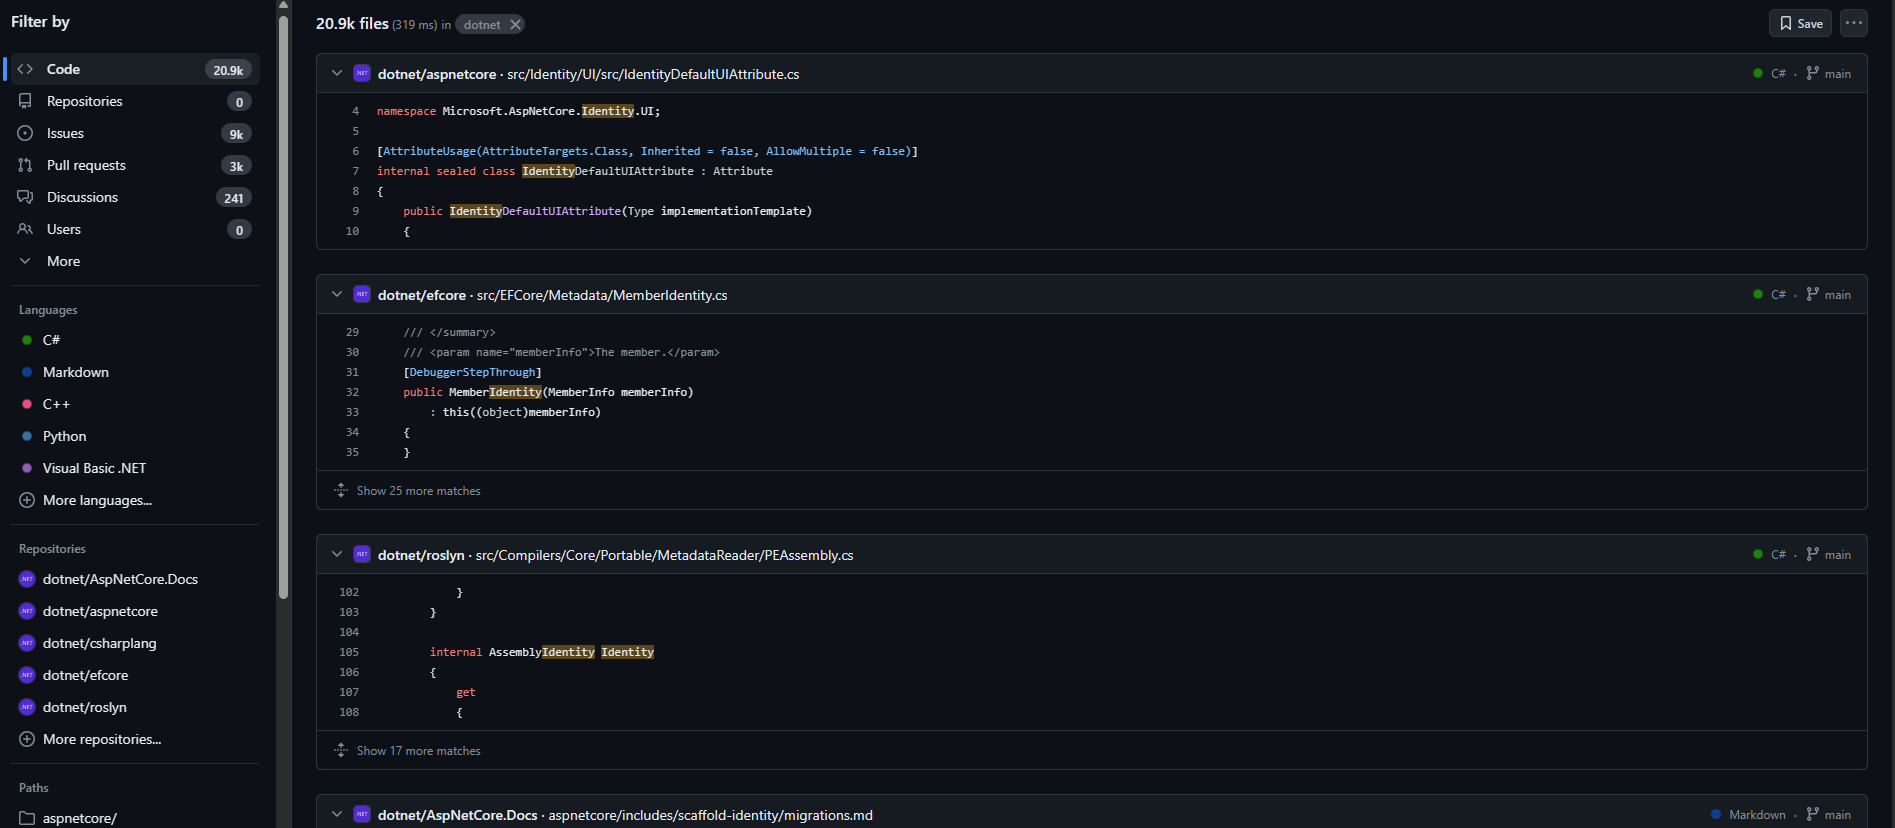
Task: Click the plus icon beside More repositories
Action: coord(27,739)
